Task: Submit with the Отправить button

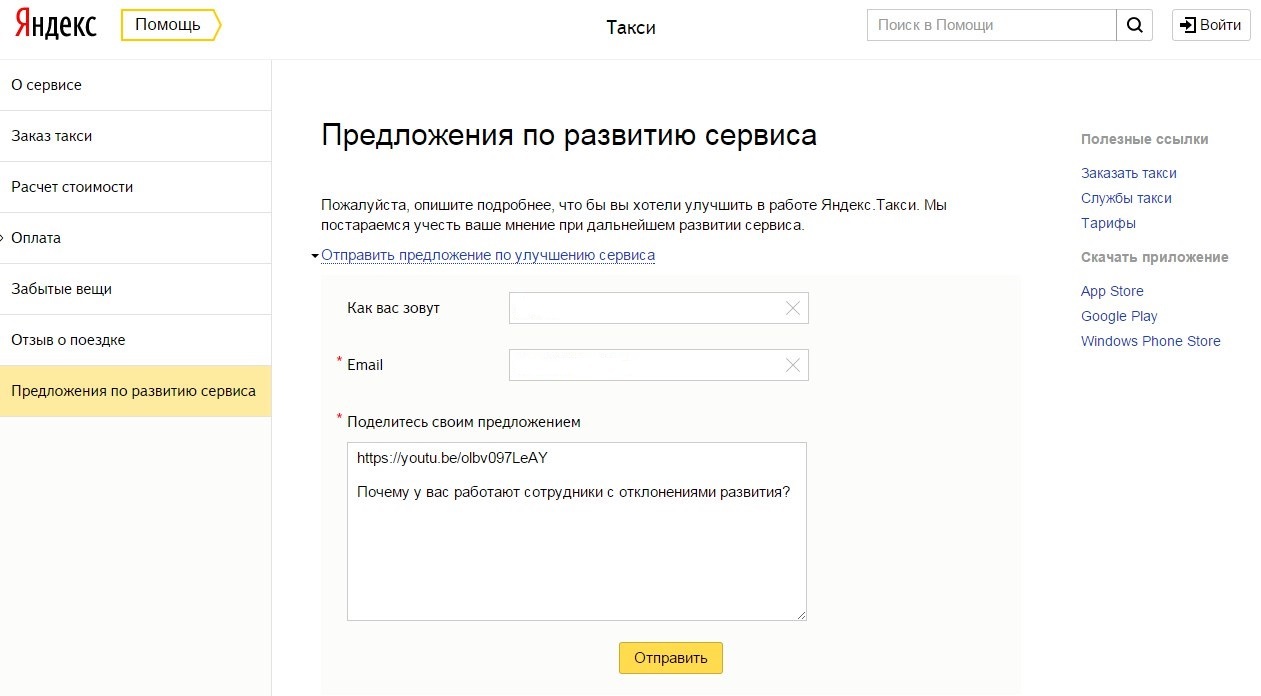Action: point(670,658)
